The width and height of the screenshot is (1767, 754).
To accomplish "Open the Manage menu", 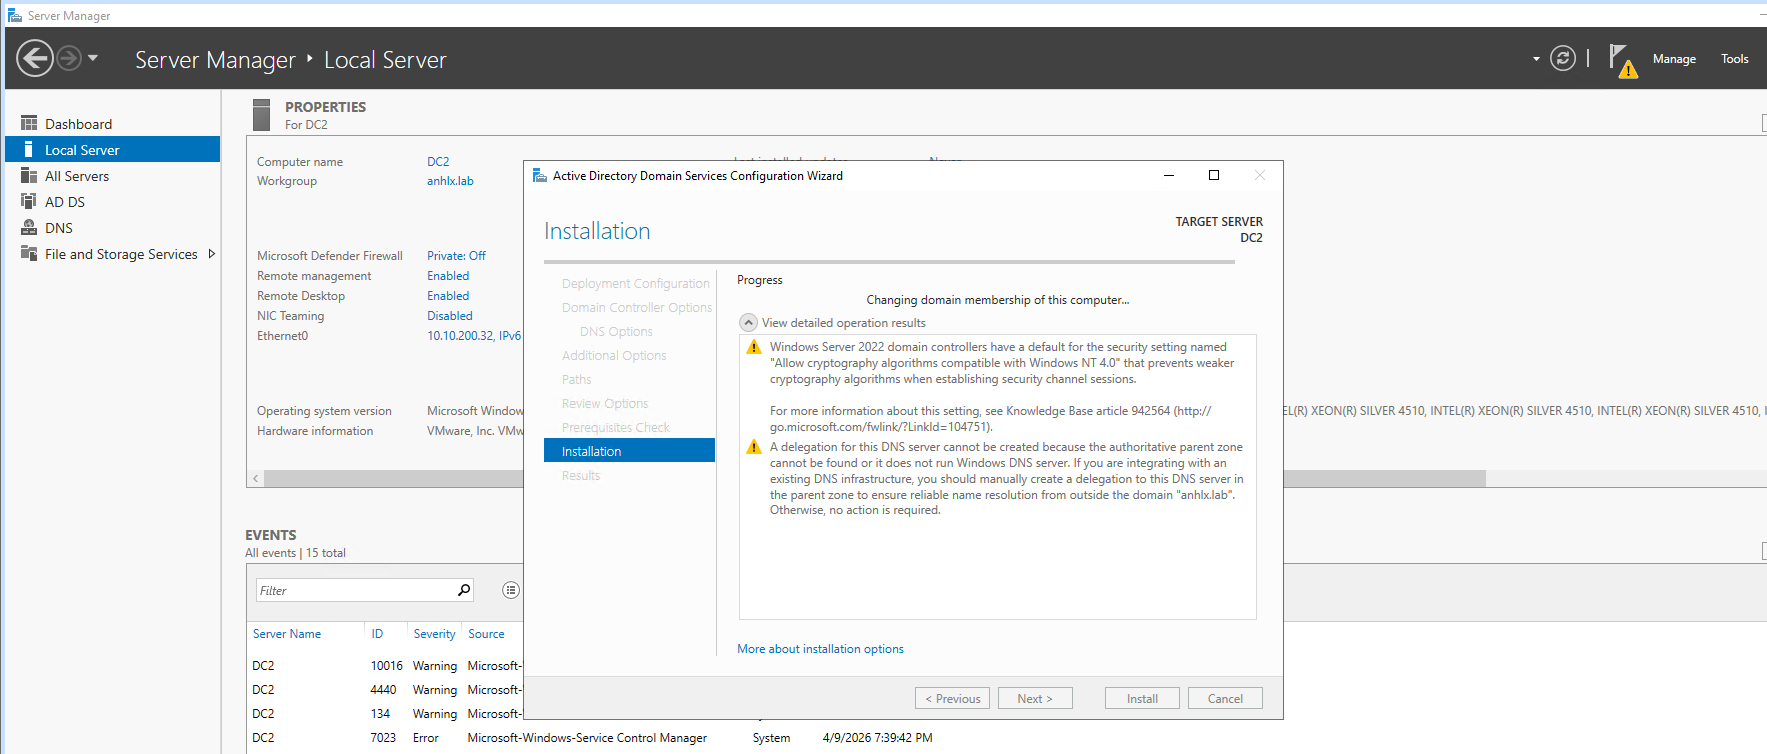I will 1673,59.
